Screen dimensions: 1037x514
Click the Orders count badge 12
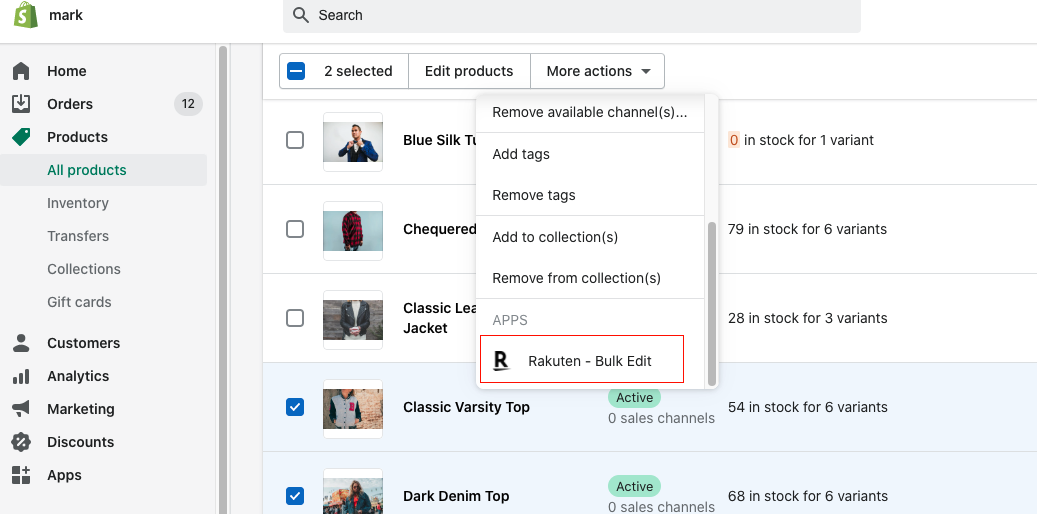point(188,104)
